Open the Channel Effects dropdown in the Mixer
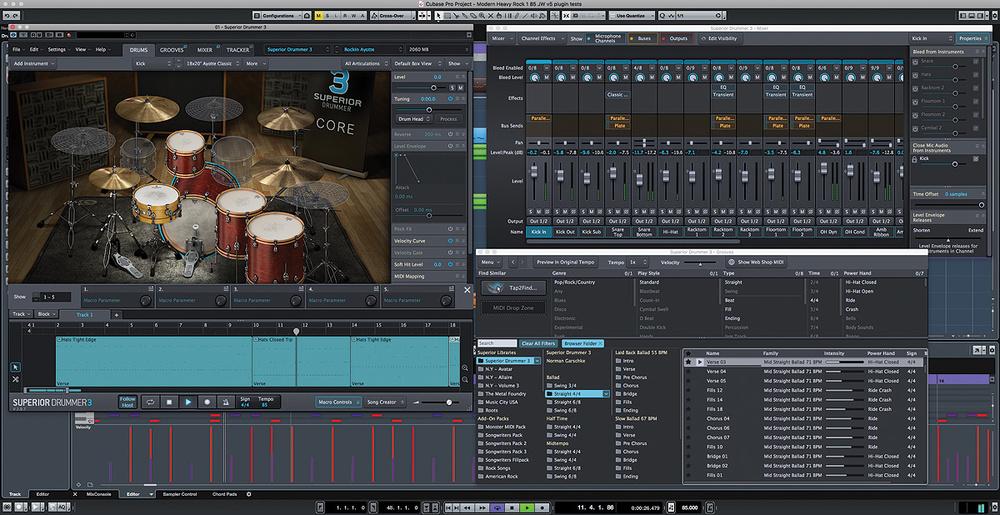 click(541, 38)
